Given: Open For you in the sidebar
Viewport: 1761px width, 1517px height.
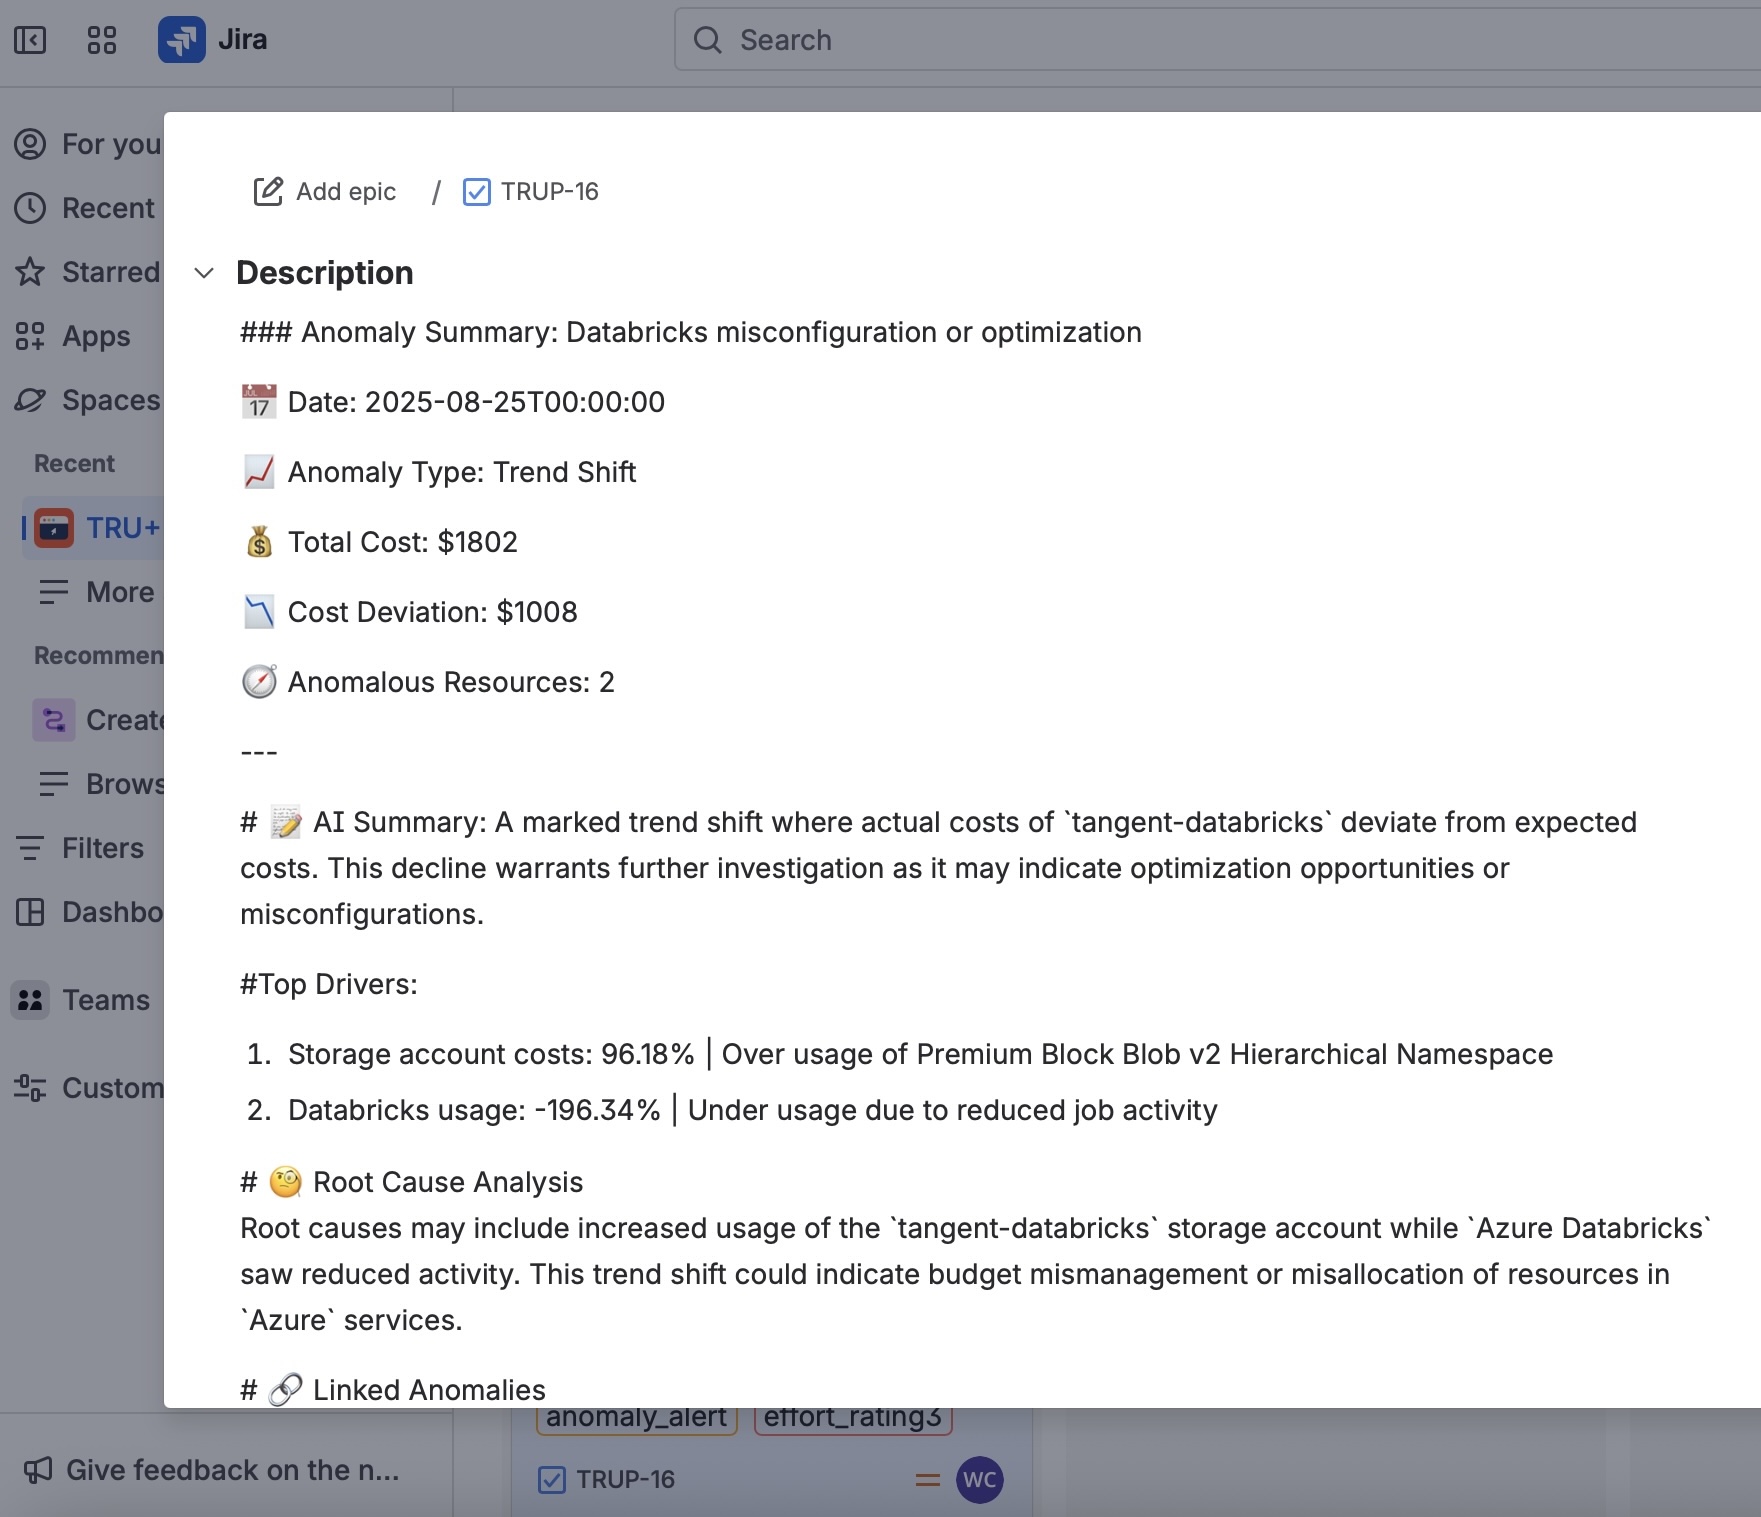Looking at the screenshot, I should [88, 144].
